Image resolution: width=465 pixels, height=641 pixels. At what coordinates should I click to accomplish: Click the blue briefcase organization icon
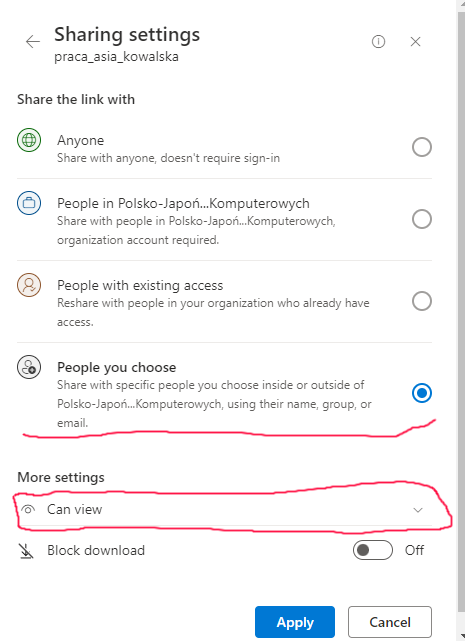coord(29,203)
